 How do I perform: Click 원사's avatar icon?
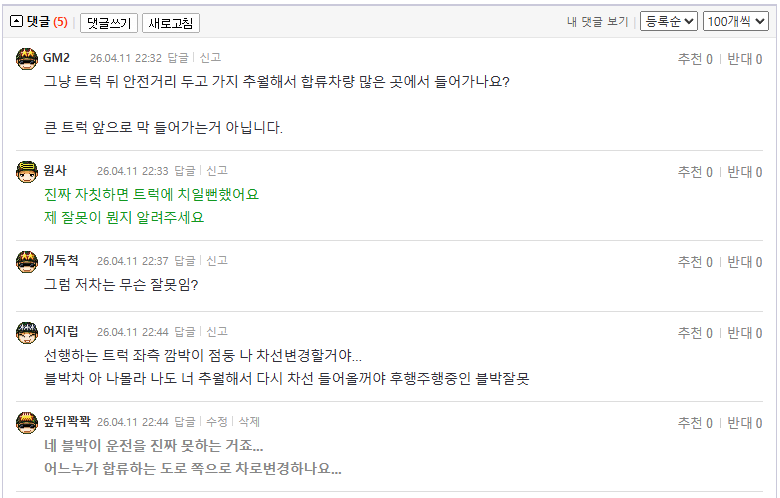click(x=27, y=172)
